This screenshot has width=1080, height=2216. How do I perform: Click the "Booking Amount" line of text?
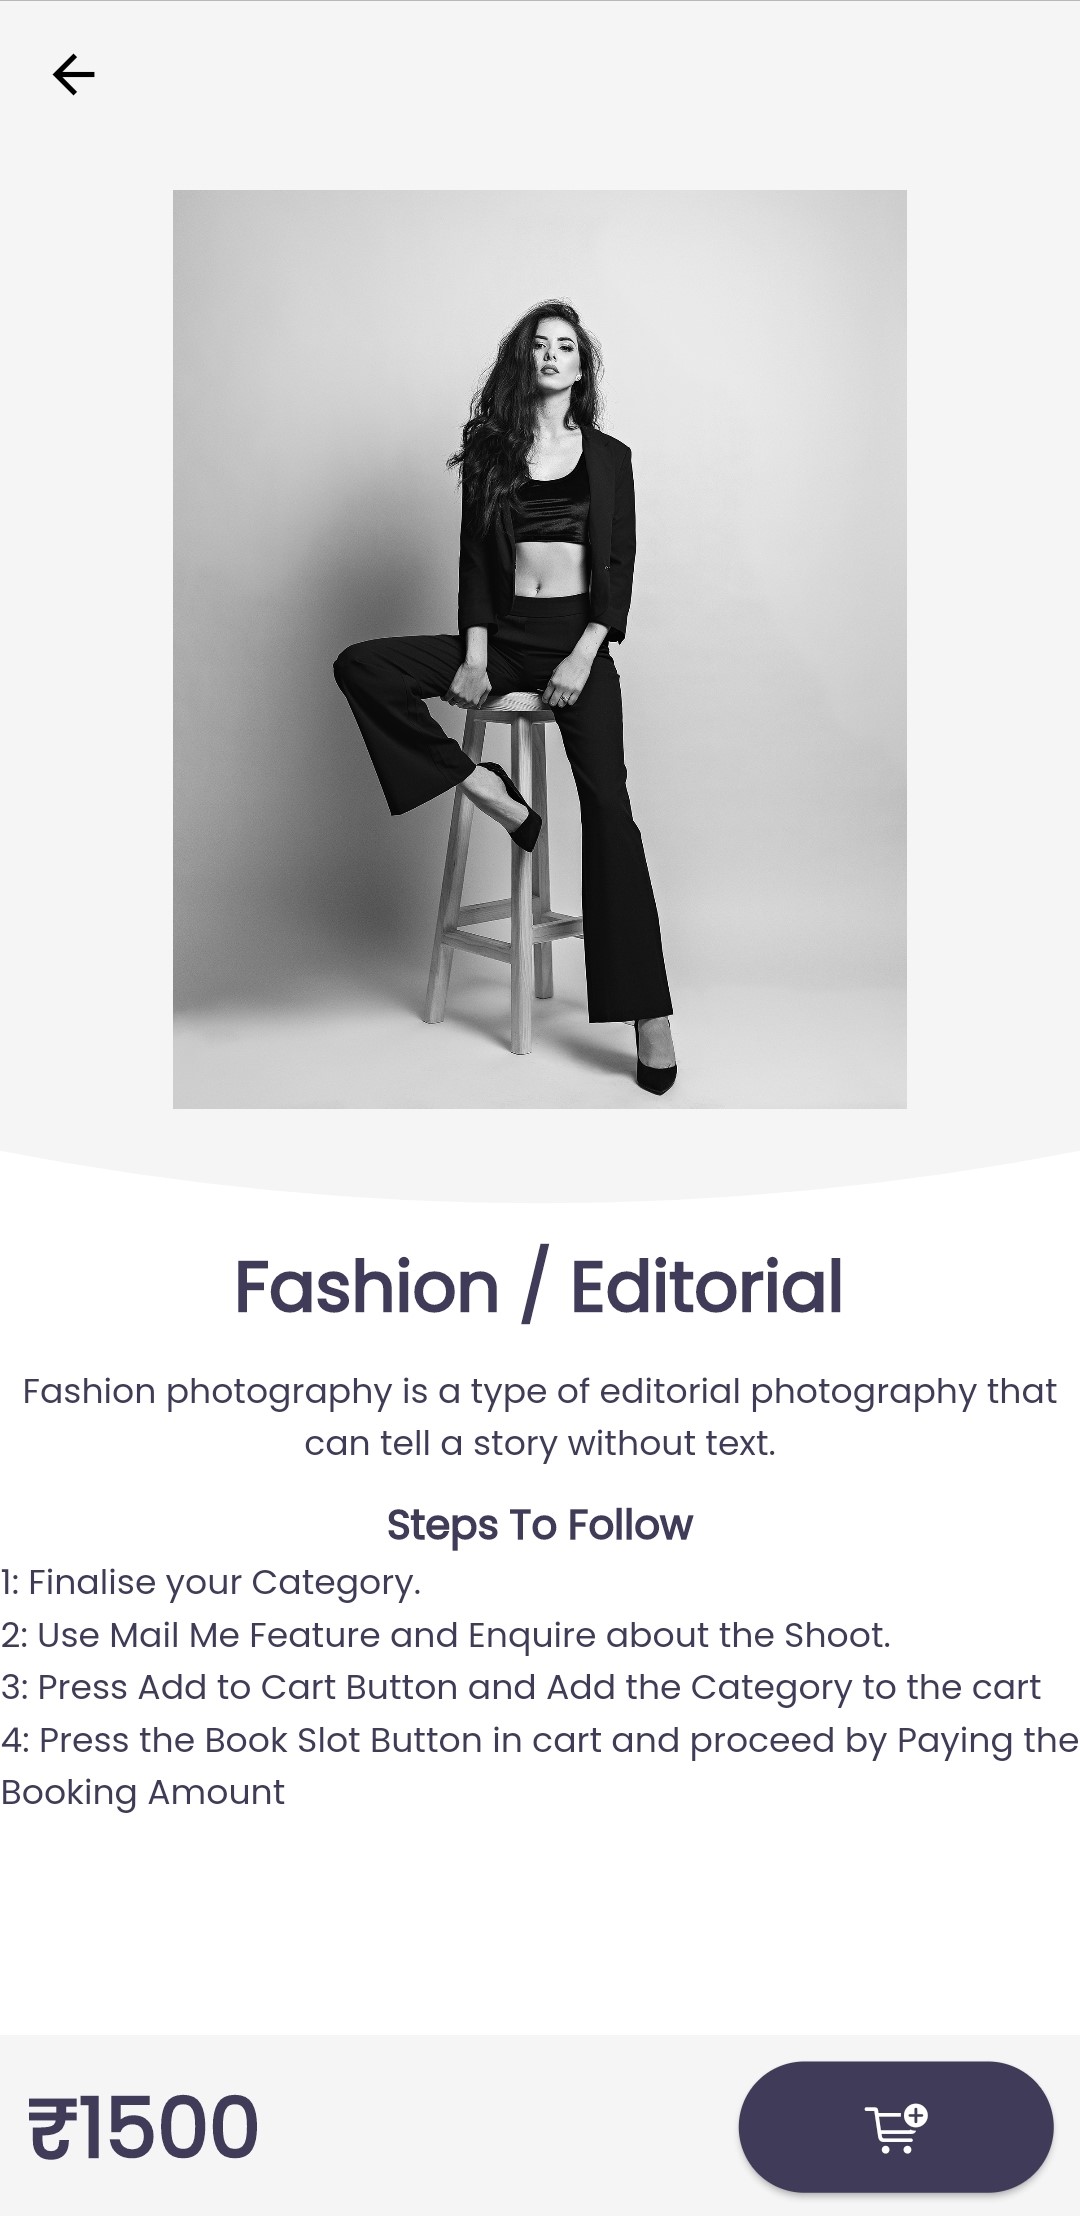click(143, 1793)
